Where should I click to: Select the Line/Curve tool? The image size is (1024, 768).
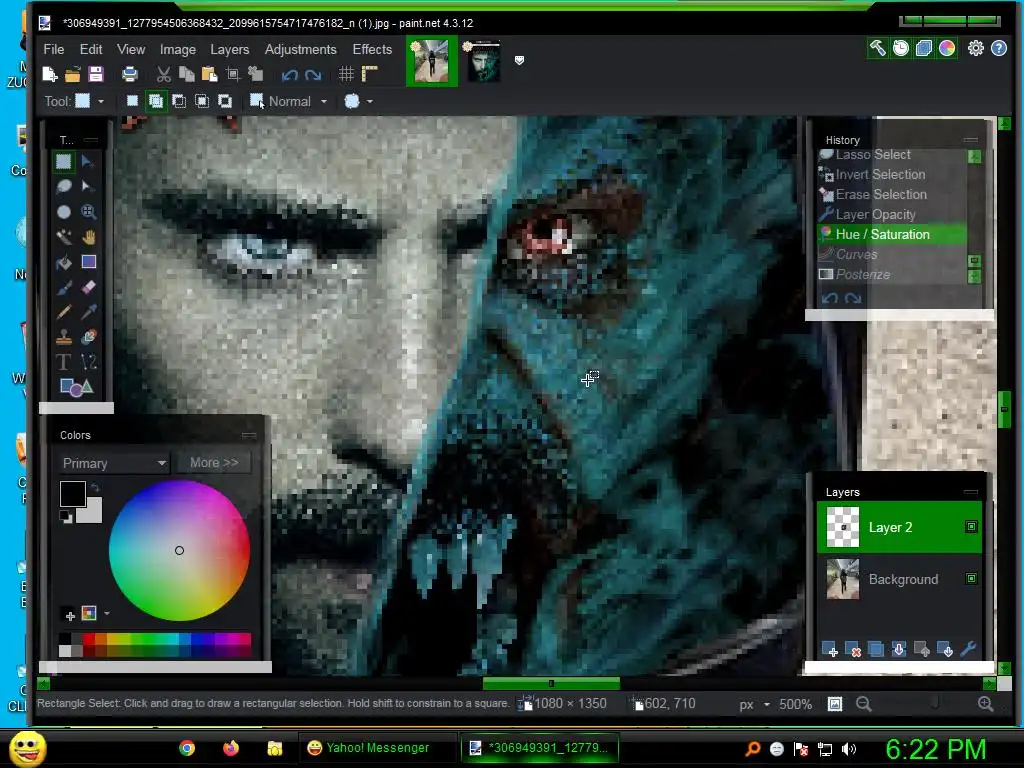(x=88, y=362)
